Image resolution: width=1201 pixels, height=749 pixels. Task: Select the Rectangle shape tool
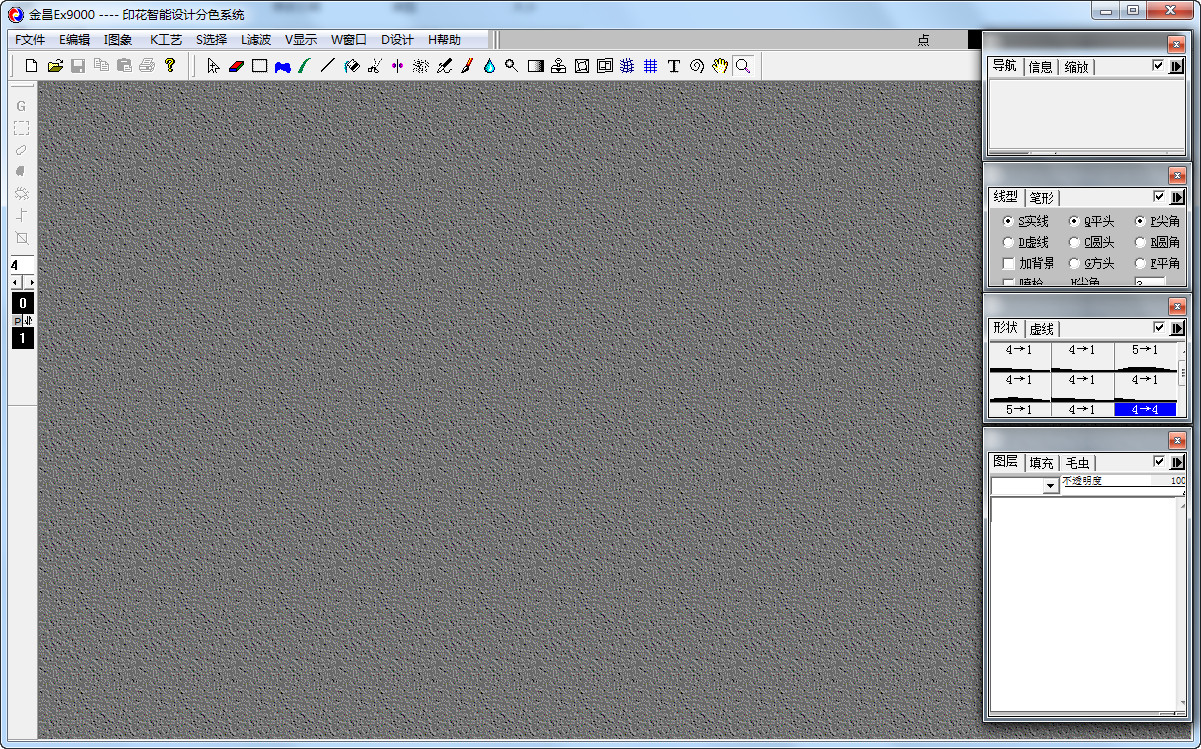[259, 66]
